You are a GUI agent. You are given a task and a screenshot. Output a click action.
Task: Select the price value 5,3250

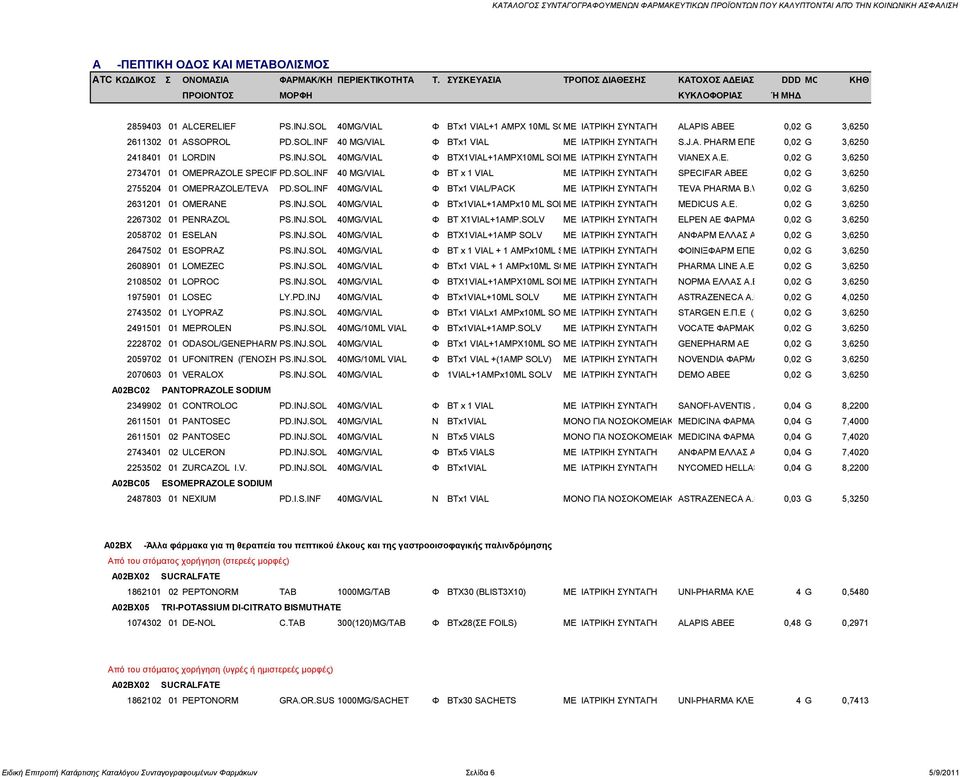(855, 499)
